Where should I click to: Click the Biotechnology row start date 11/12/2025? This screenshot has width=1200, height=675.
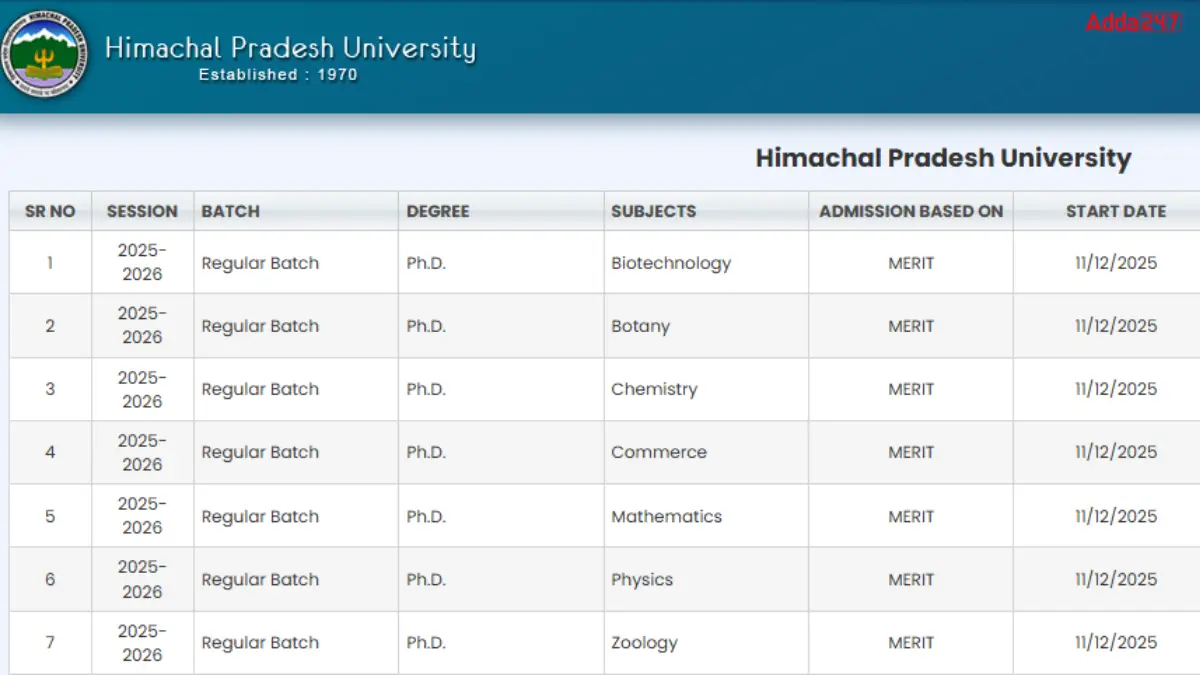1115,263
